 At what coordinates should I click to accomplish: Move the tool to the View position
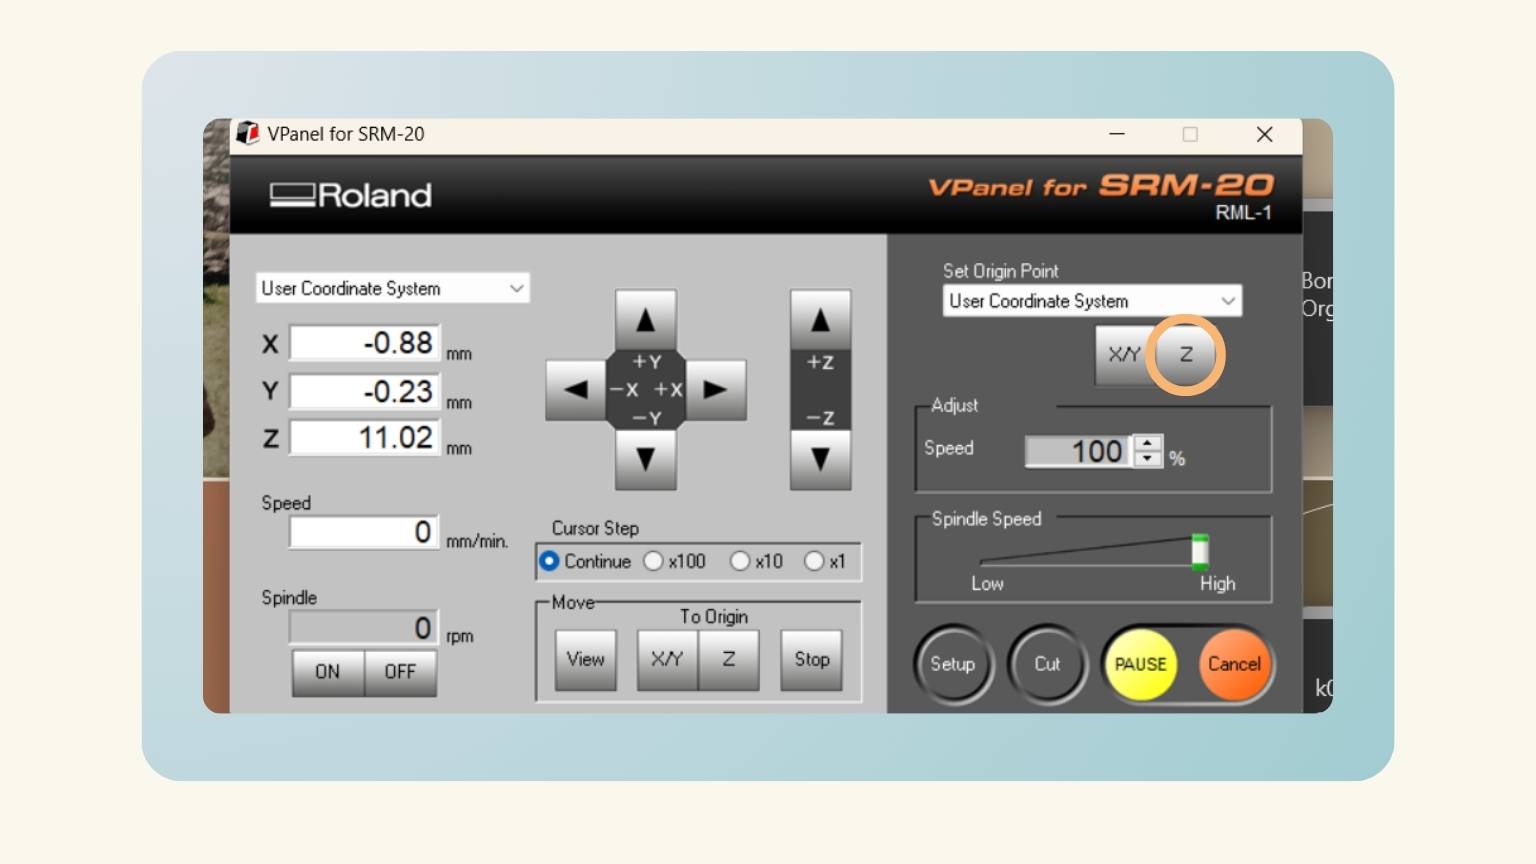[x=585, y=659]
